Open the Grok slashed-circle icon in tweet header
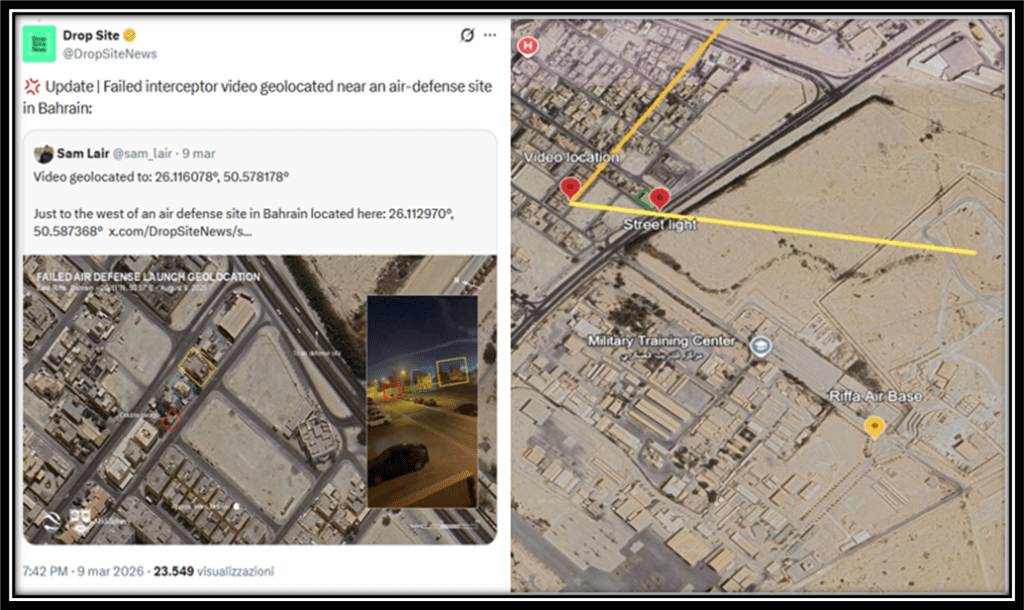Image resolution: width=1024 pixels, height=610 pixels. [466, 35]
